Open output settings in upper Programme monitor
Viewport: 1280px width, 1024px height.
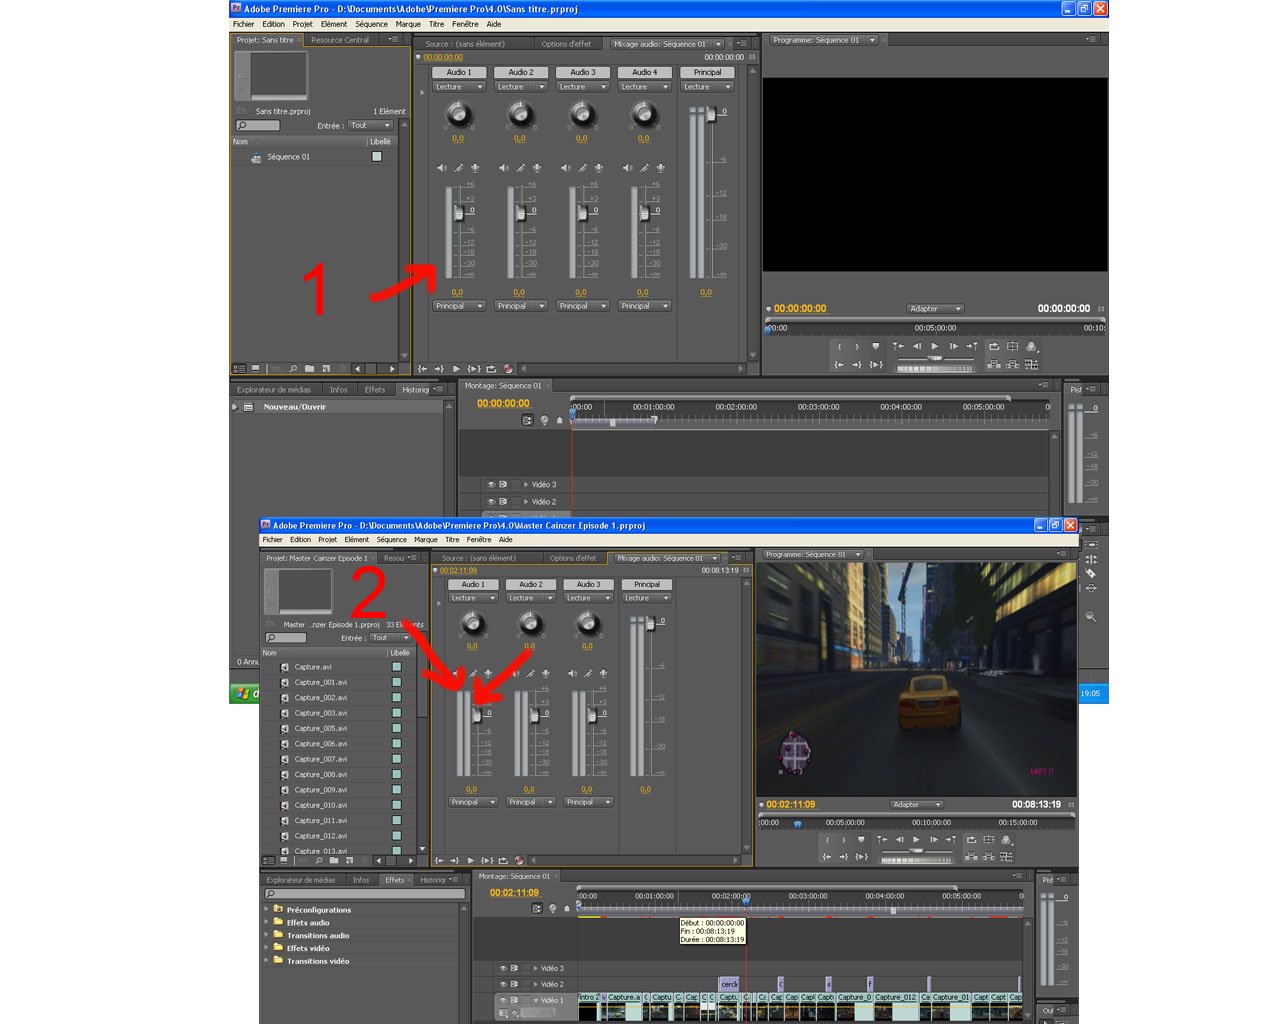pyautogui.click(x=1031, y=346)
